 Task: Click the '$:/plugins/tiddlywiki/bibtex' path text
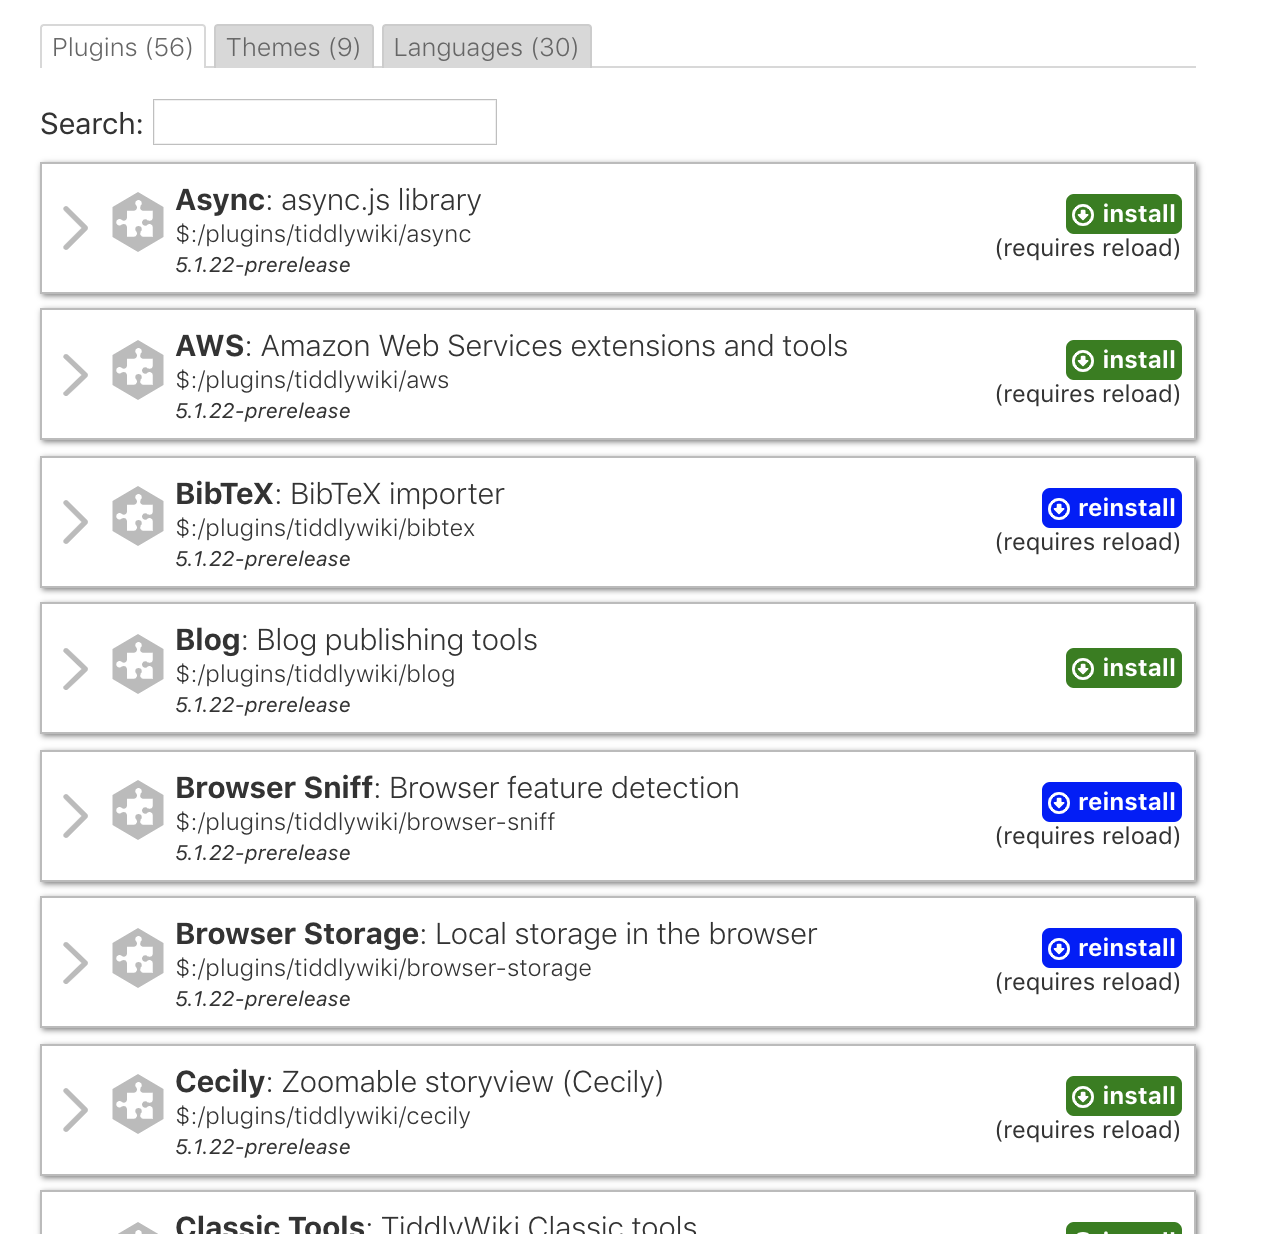[x=326, y=528]
